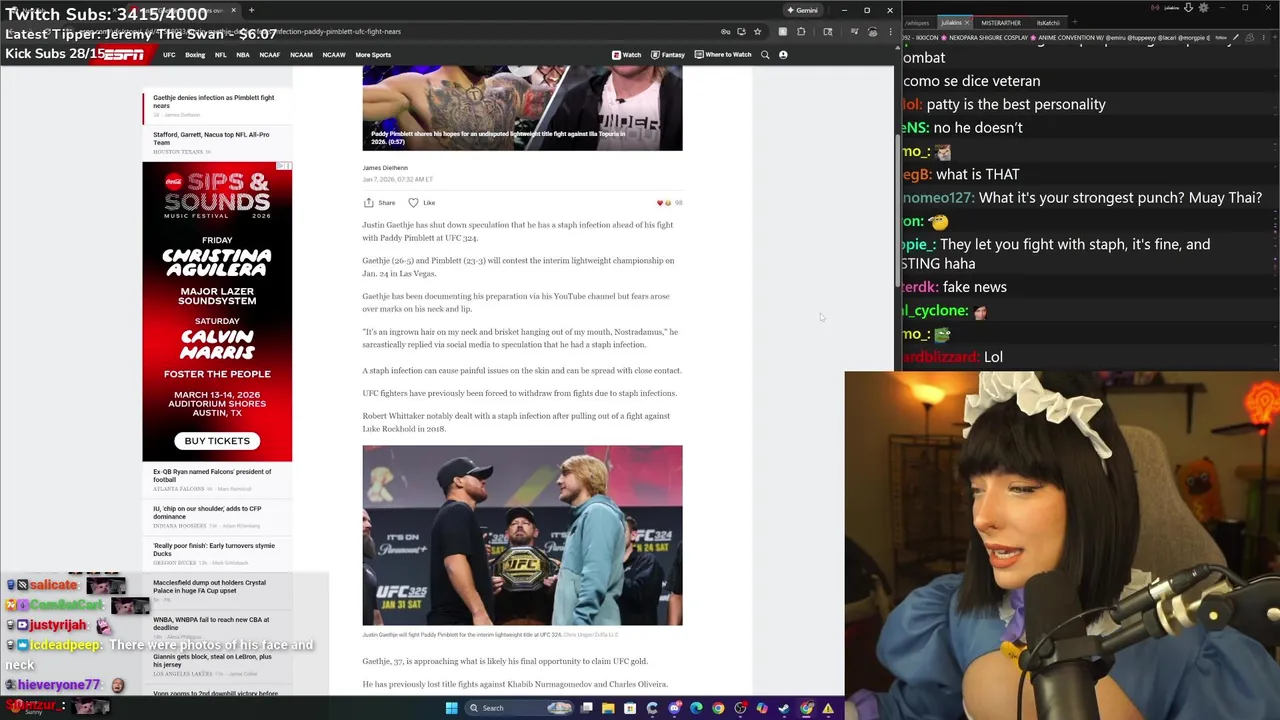Click the taskbar Search box
The height and width of the screenshot is (720, 1280).
(x=518, y=708)
